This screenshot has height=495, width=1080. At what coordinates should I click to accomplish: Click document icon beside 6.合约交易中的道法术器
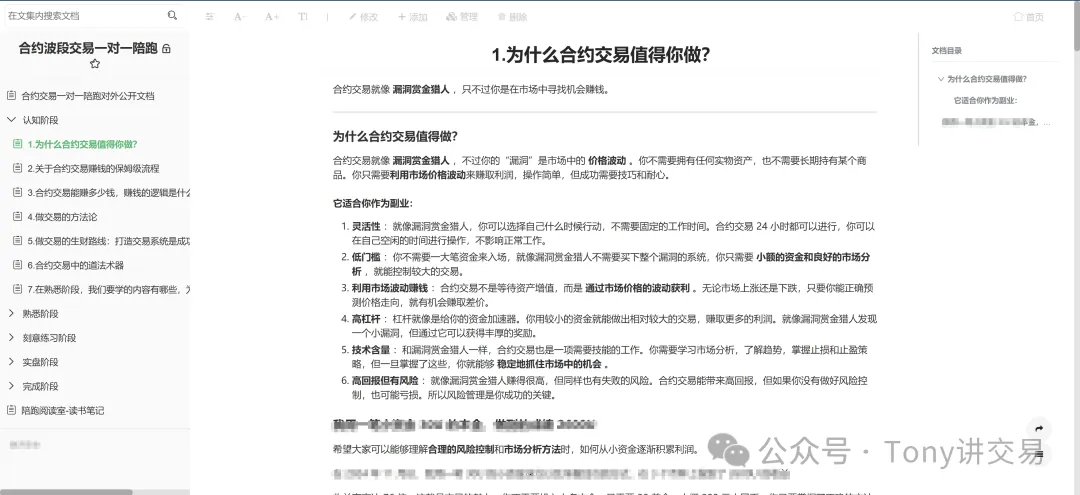coord(18,264)
